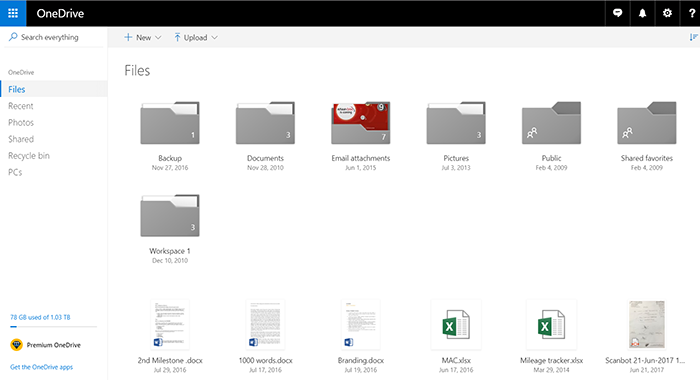Open the Backup folder icon
This screenshot has height=380, width=700.
point(170,123)
